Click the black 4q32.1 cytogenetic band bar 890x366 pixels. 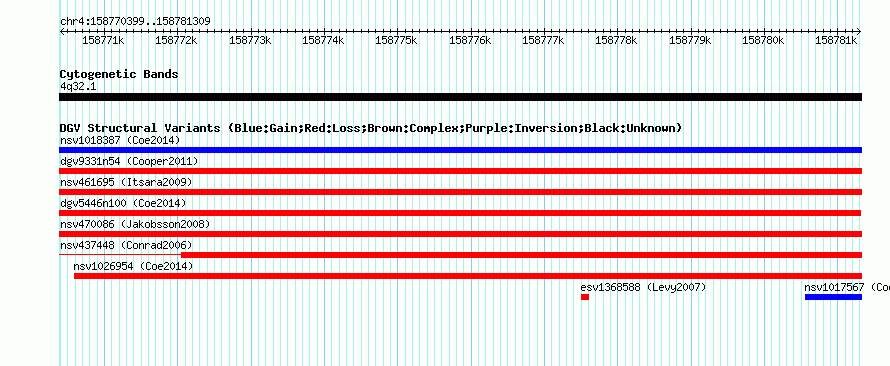click(x=460, y=97)
